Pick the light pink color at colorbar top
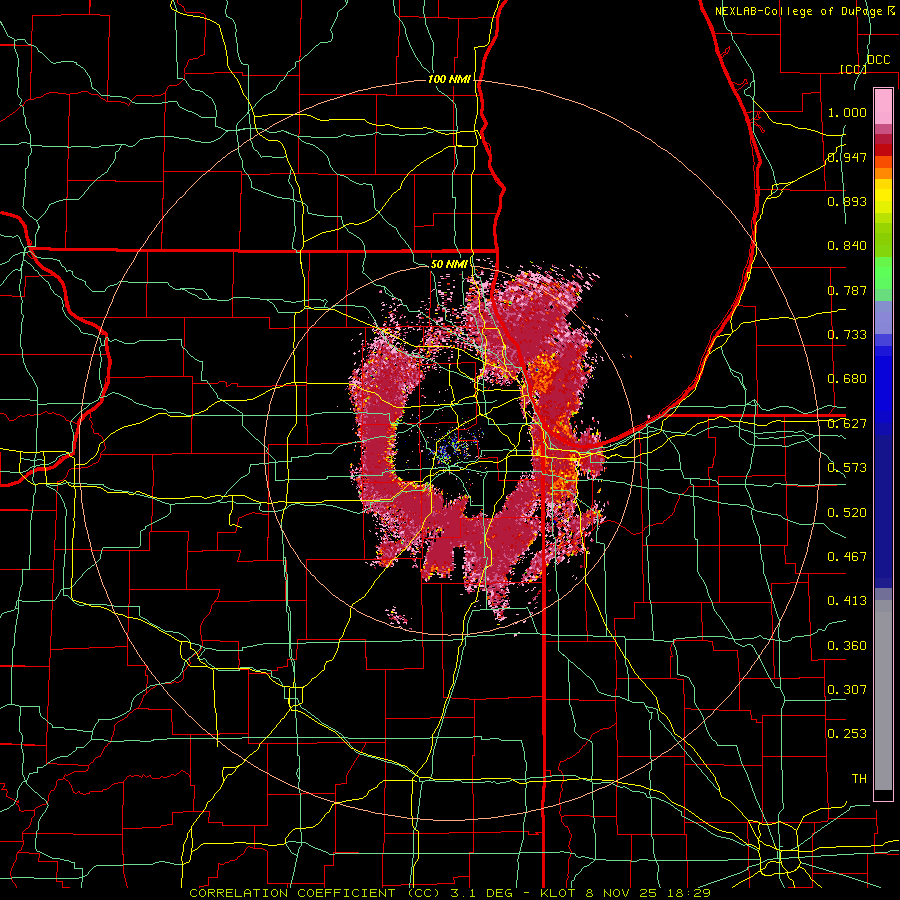Screen dimensions: 900x900 click(883, 107)
